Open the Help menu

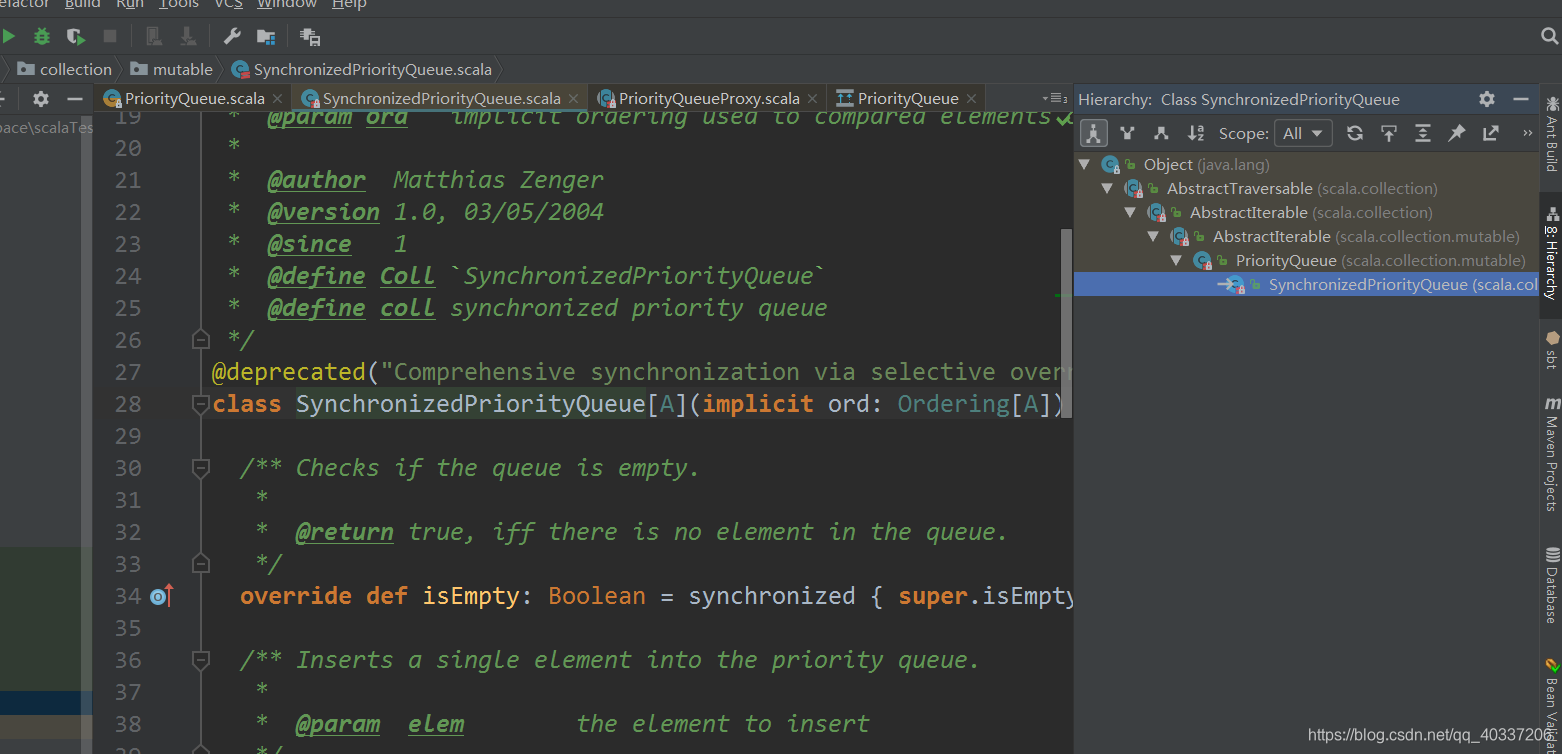point(349,4)
